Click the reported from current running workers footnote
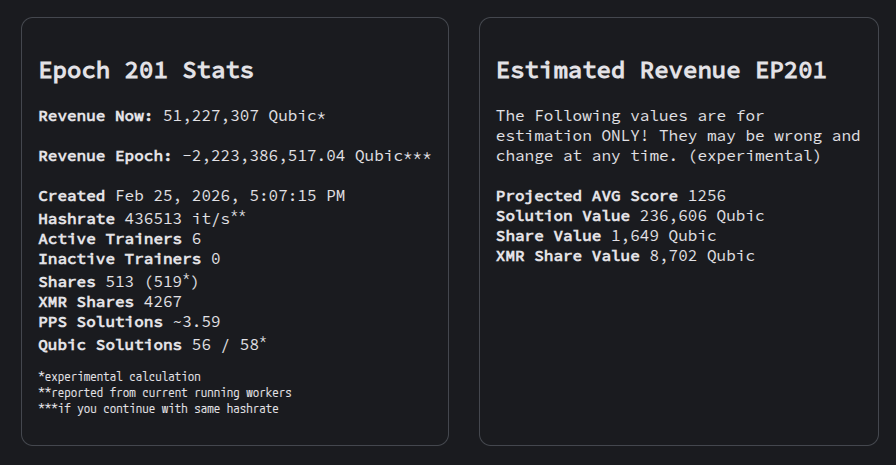 [164, 393]
